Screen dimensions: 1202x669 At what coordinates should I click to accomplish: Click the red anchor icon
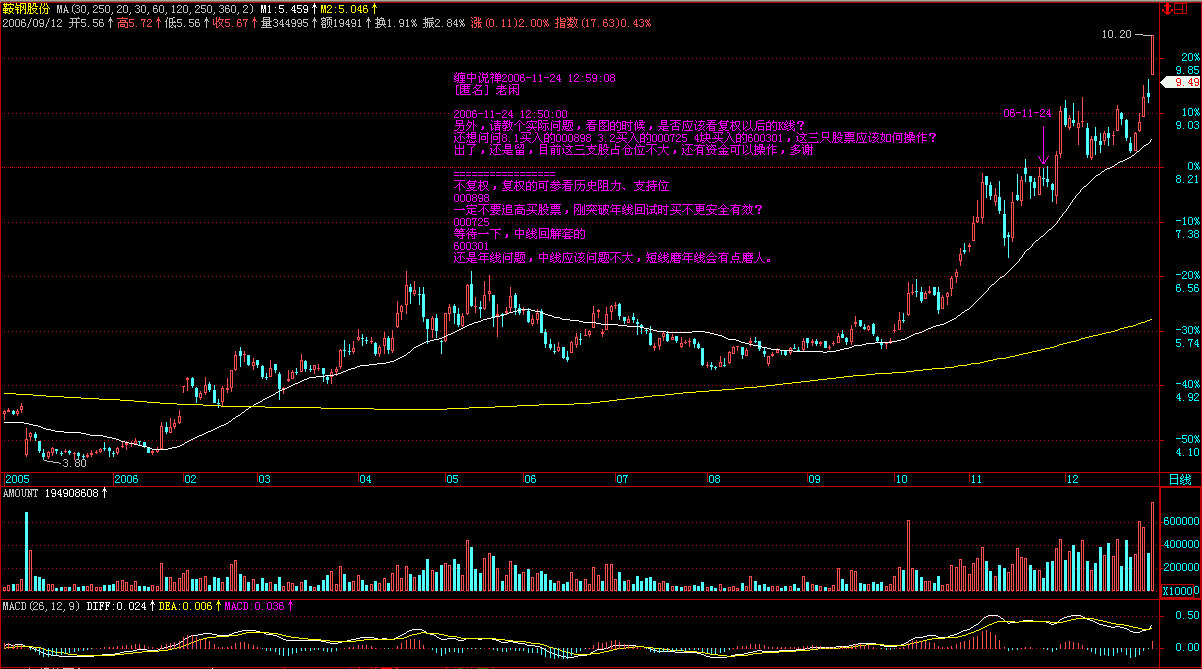(1167, 9)
